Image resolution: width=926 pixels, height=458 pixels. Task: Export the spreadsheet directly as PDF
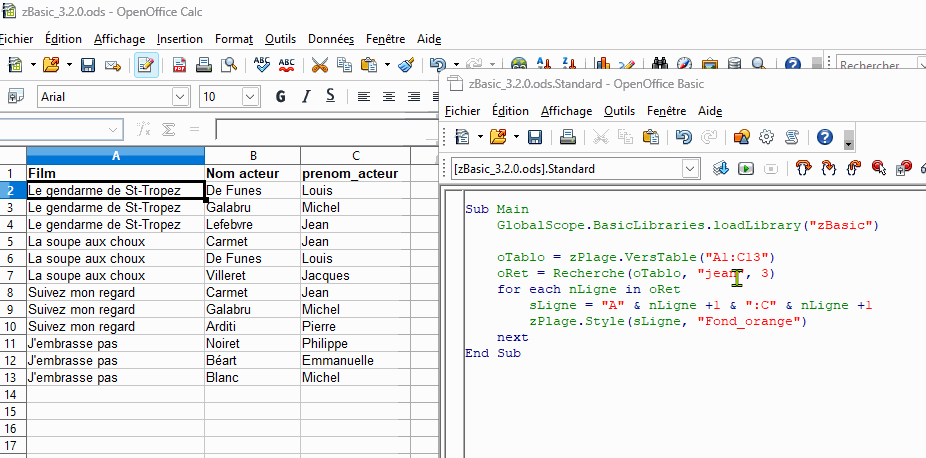coord(180,66)
